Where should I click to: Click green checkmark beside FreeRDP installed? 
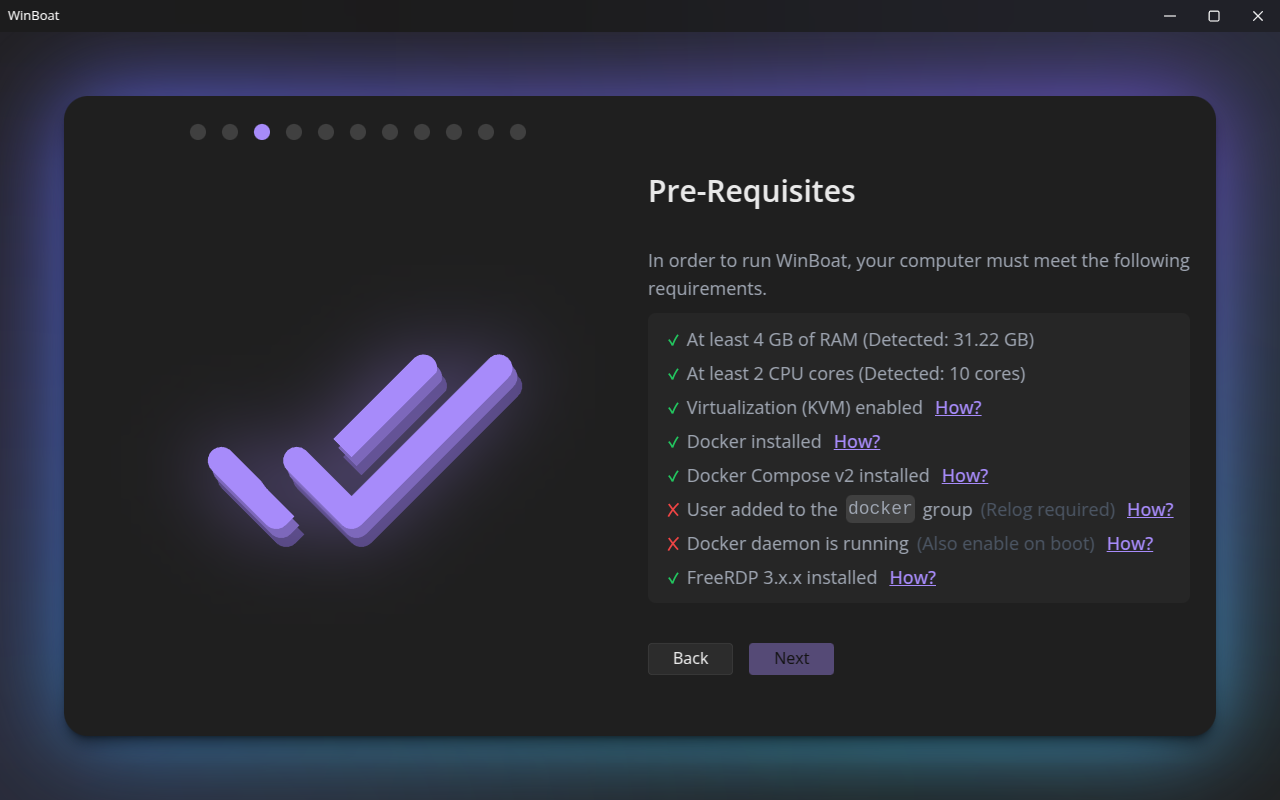[673, 578]
